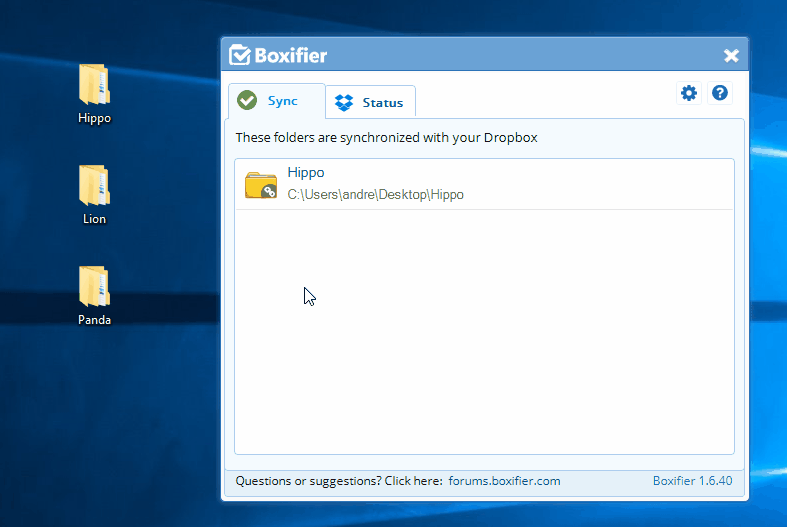Open the forums.boxifier.com link
The height and width of the screenshot is (527, 787).
504,481
